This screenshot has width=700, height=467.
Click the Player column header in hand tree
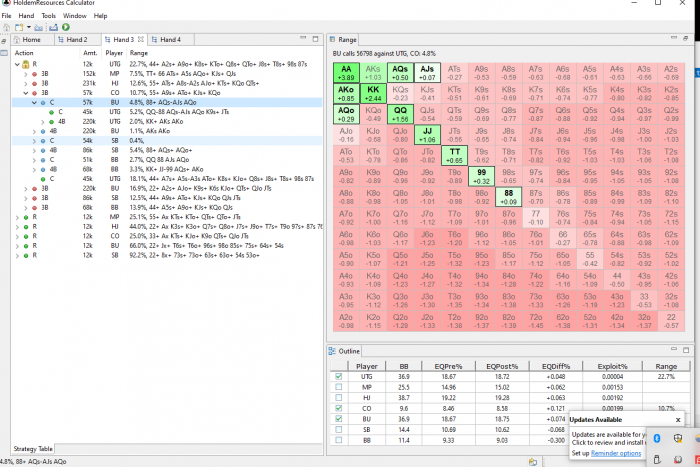(x=114, y=53)
